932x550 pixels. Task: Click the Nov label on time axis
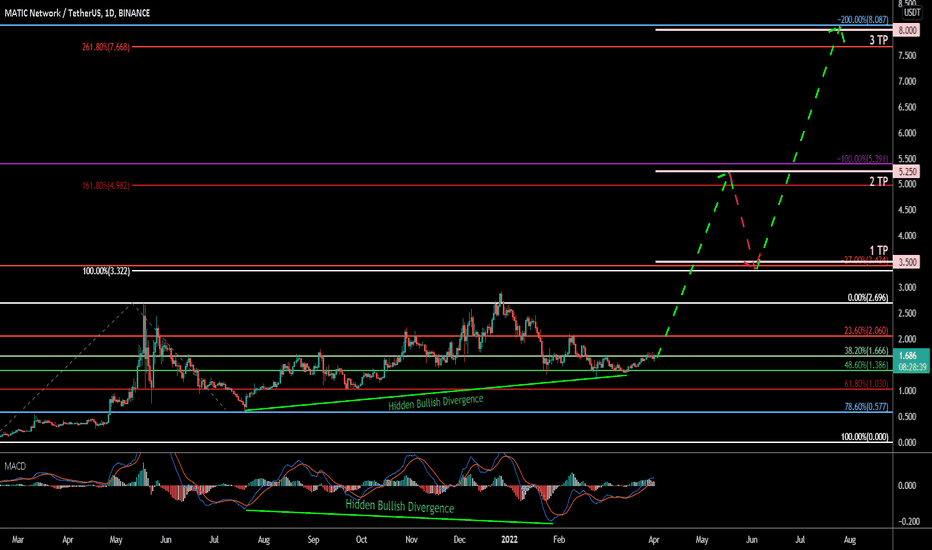411,540
